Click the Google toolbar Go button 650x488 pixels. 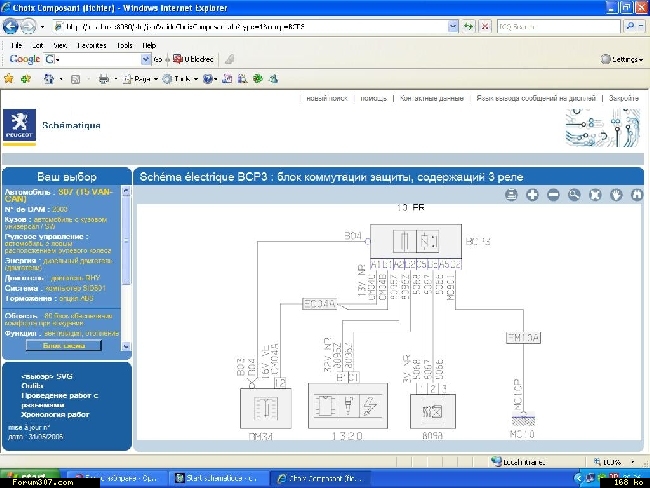158,59
